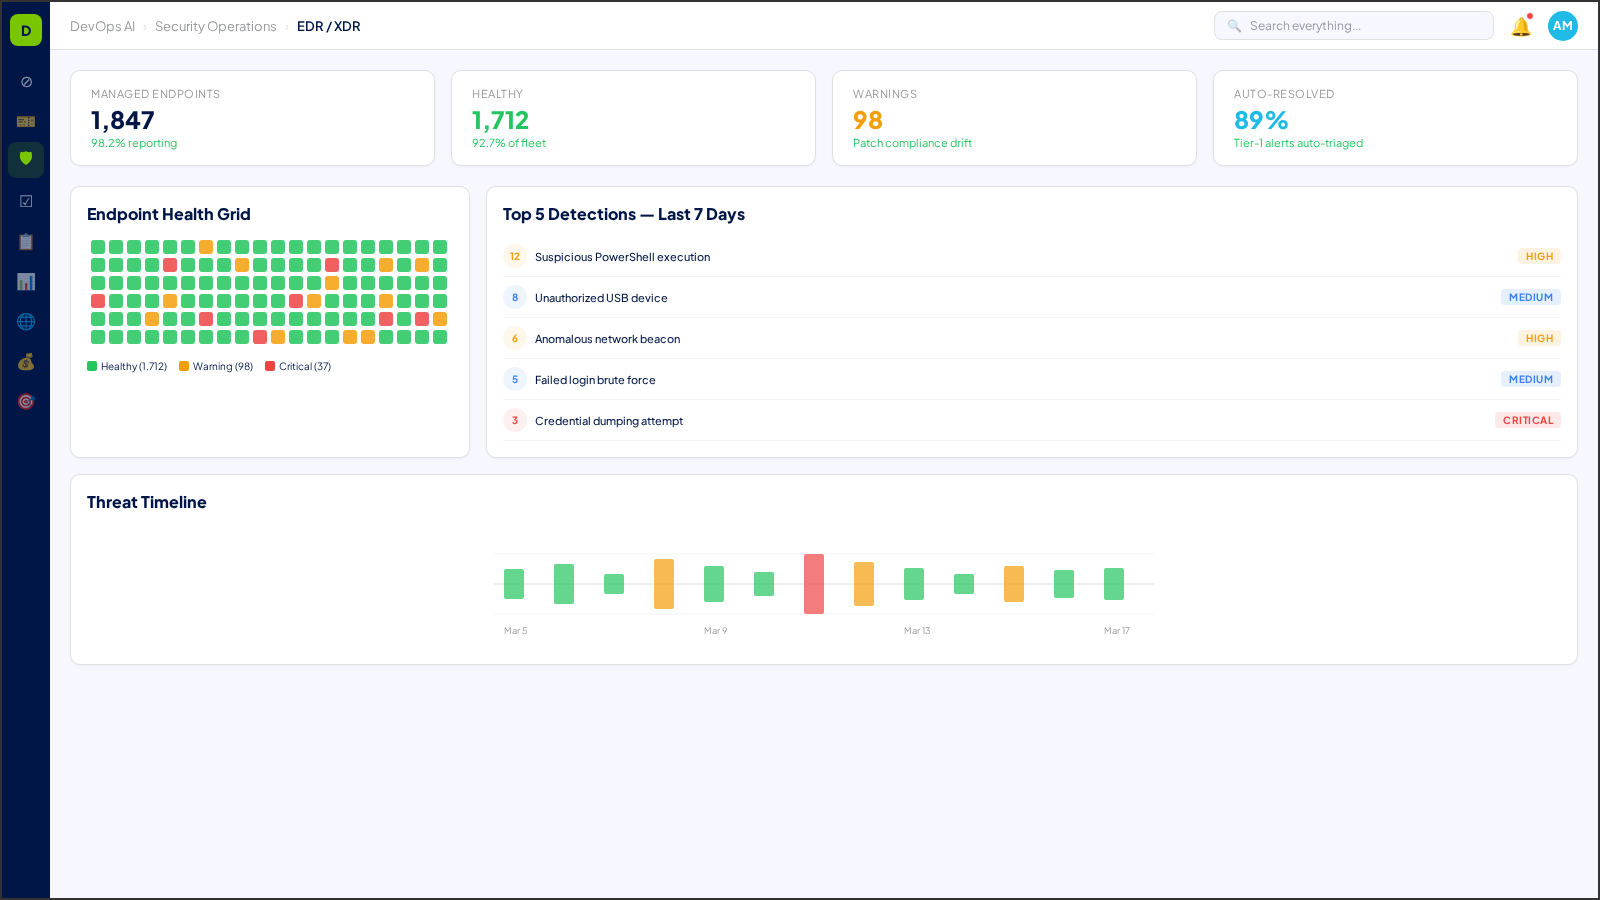Click the target bullseye icon in sidebar
Image resolution: width=1600 pixels, height=900 pixels.
point(26,401)
